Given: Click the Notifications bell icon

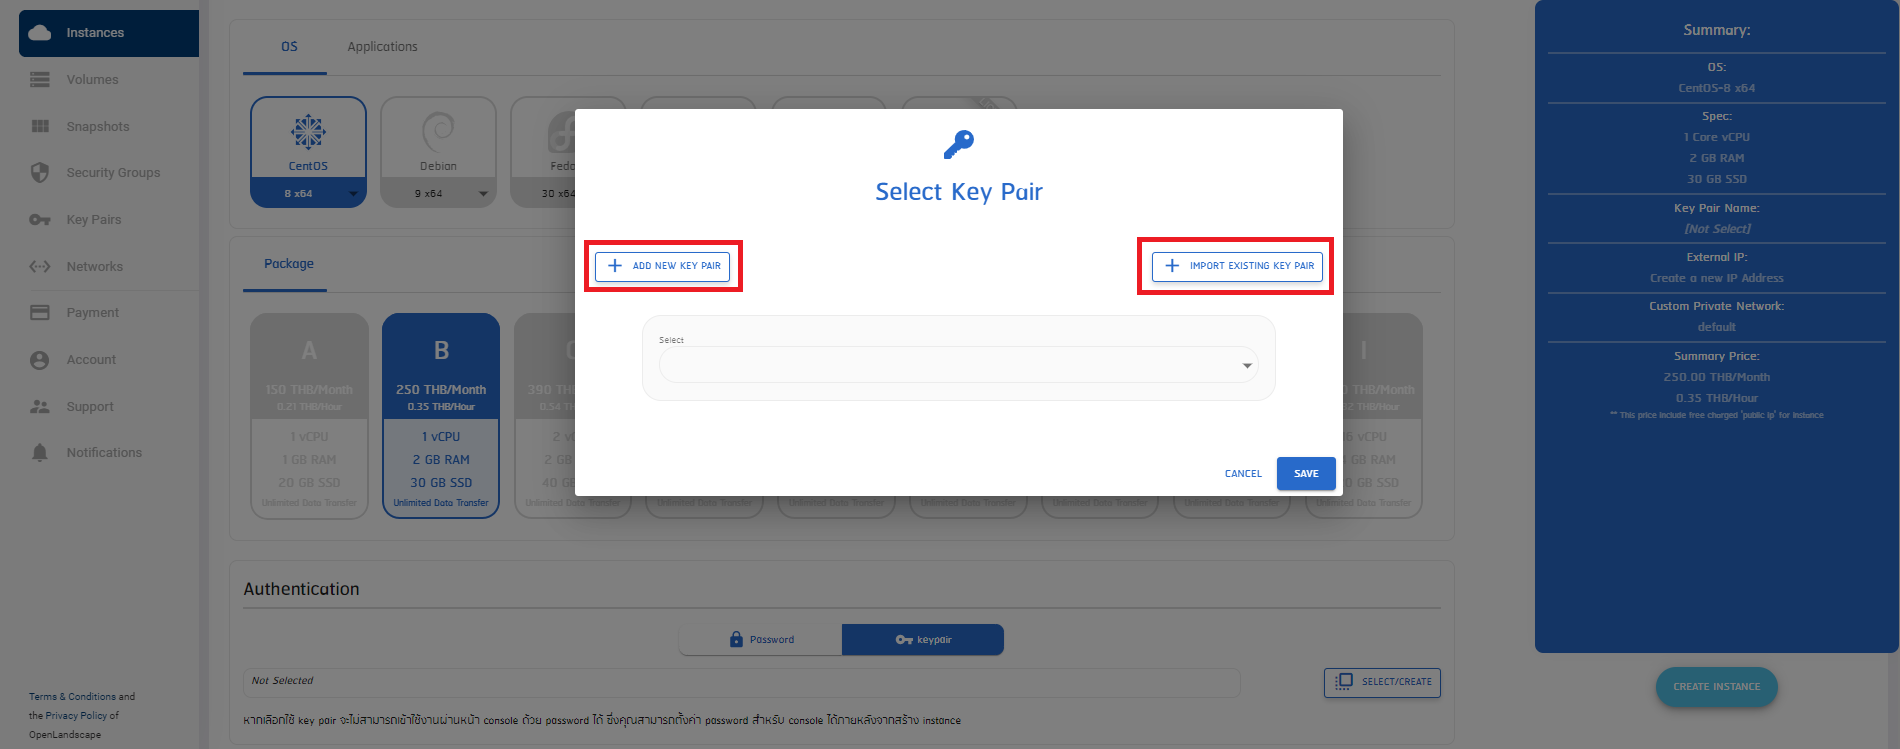Looking at the screenshot, I should (x=40, y=453).
